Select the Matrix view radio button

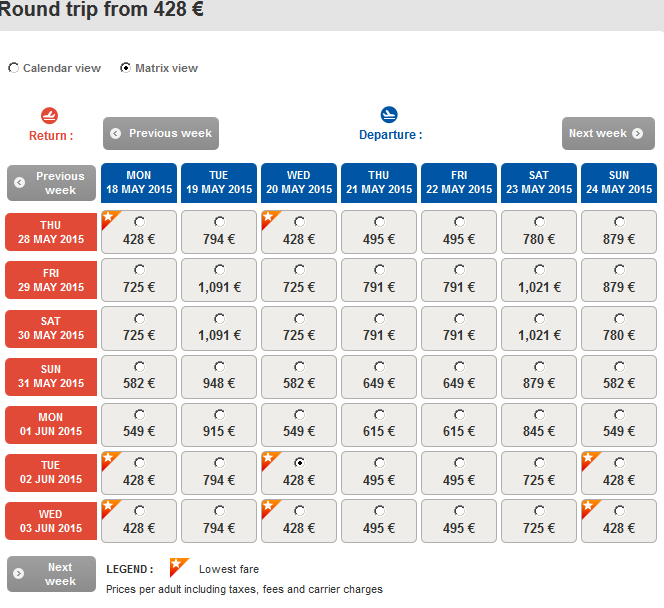tap(125, 68)
